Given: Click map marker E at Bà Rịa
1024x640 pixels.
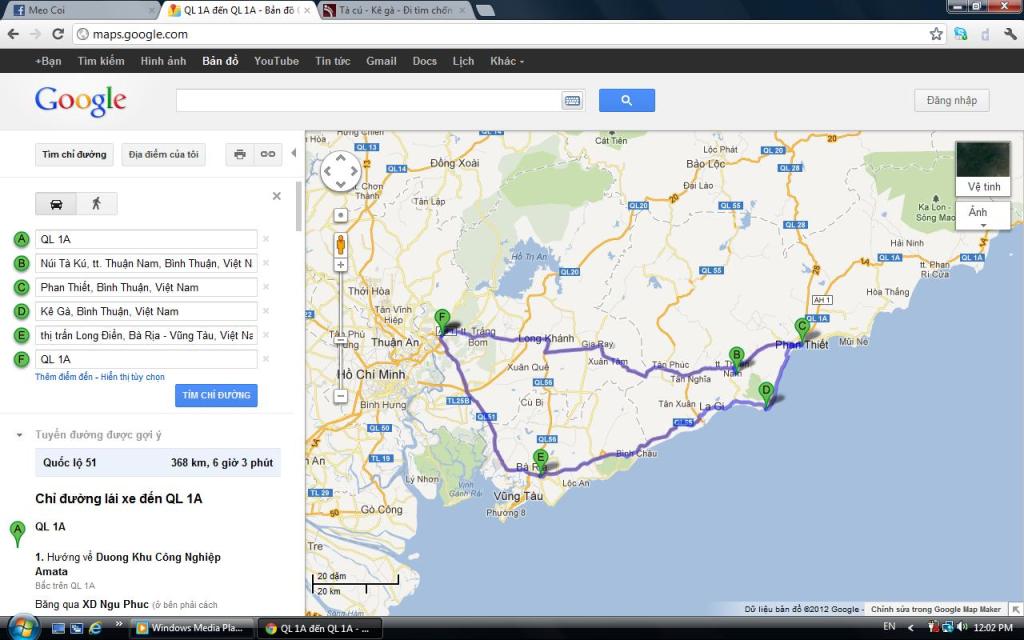Looking at the screenshot, I should pyautogui.click(x=540, y=462).
